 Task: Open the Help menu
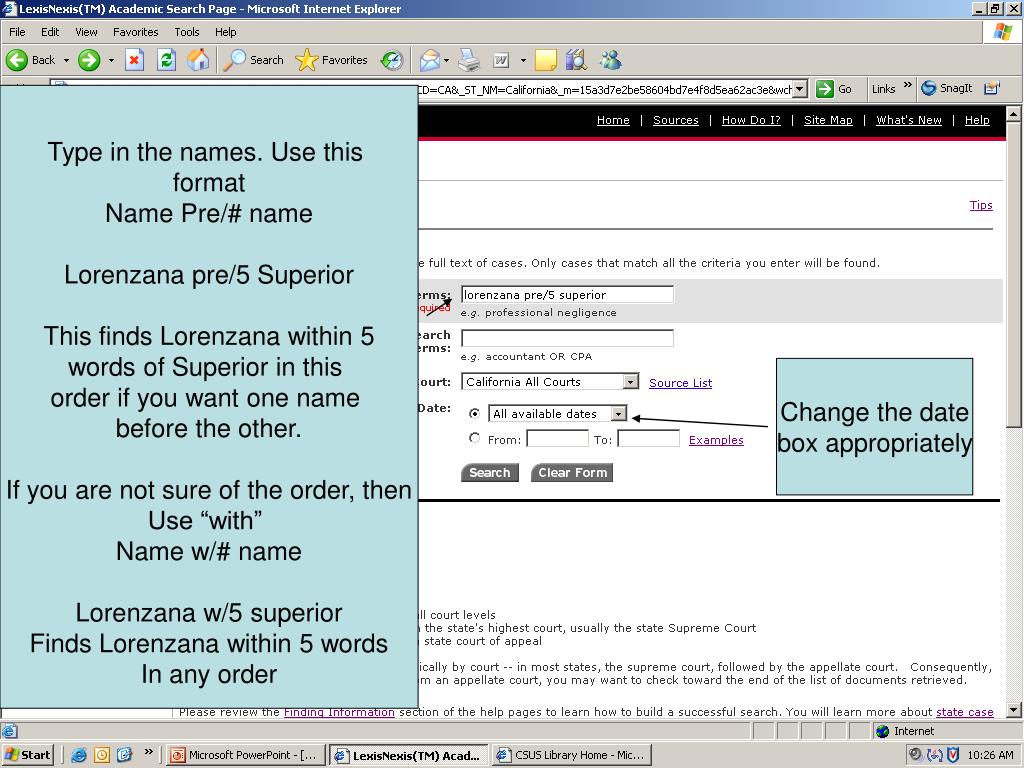tap(225, 32)
